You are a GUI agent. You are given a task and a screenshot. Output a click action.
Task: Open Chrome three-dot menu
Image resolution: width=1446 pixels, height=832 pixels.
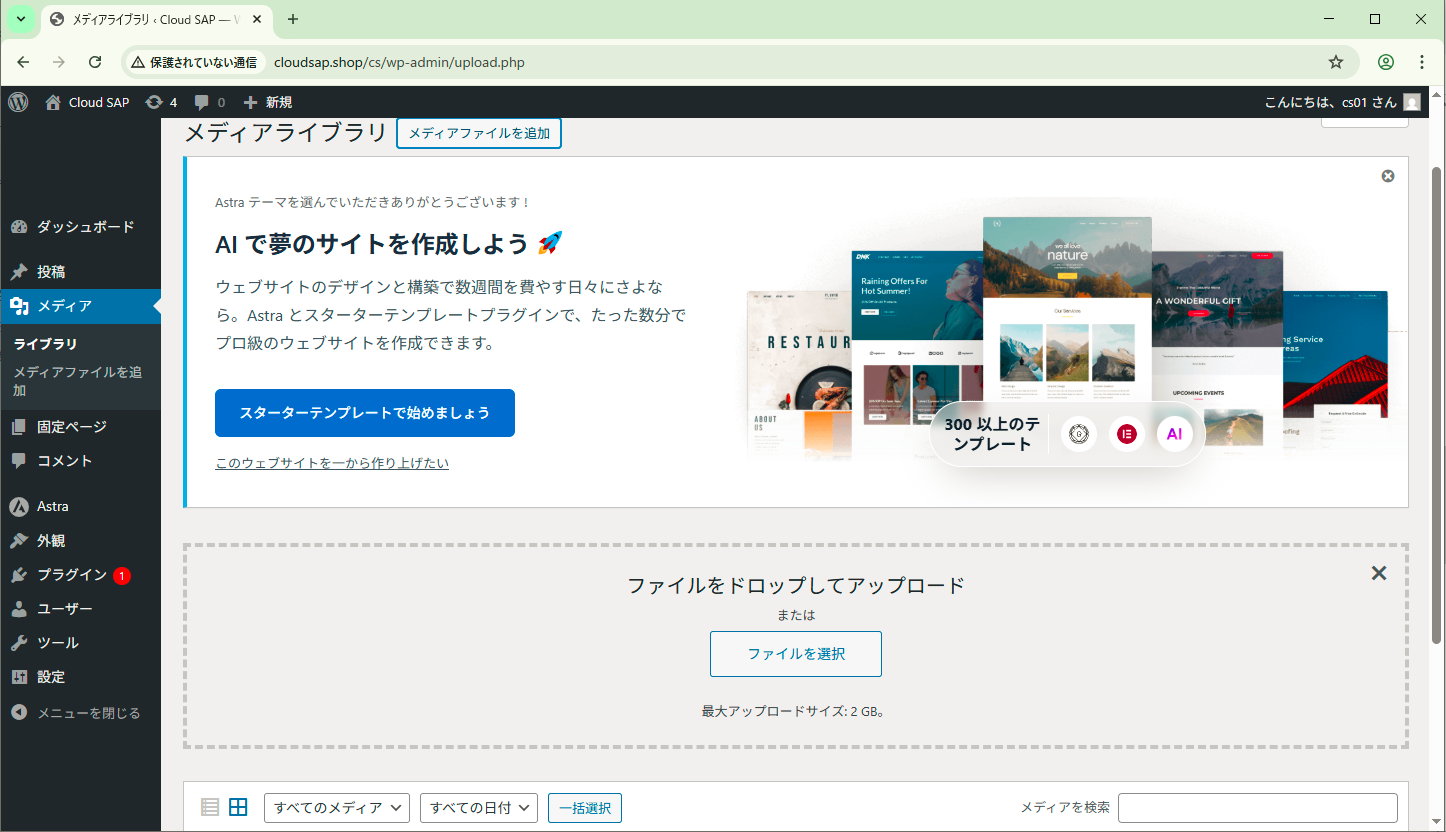pos(1422,62)
